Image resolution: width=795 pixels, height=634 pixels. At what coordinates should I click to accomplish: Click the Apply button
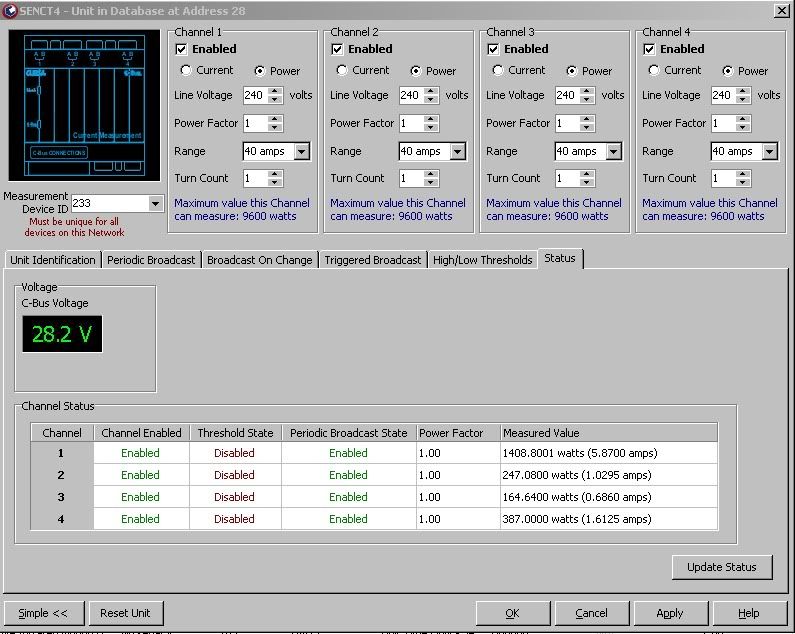pos(670,613)
